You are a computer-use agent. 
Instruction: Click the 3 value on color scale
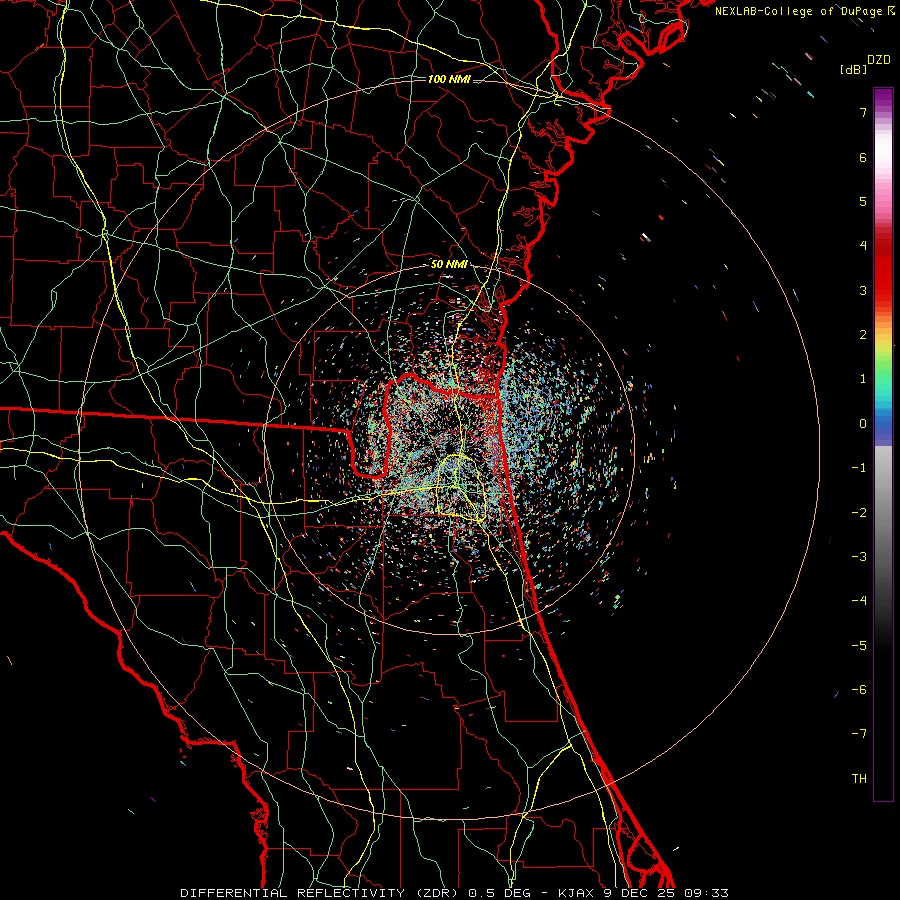pos(863,290)
